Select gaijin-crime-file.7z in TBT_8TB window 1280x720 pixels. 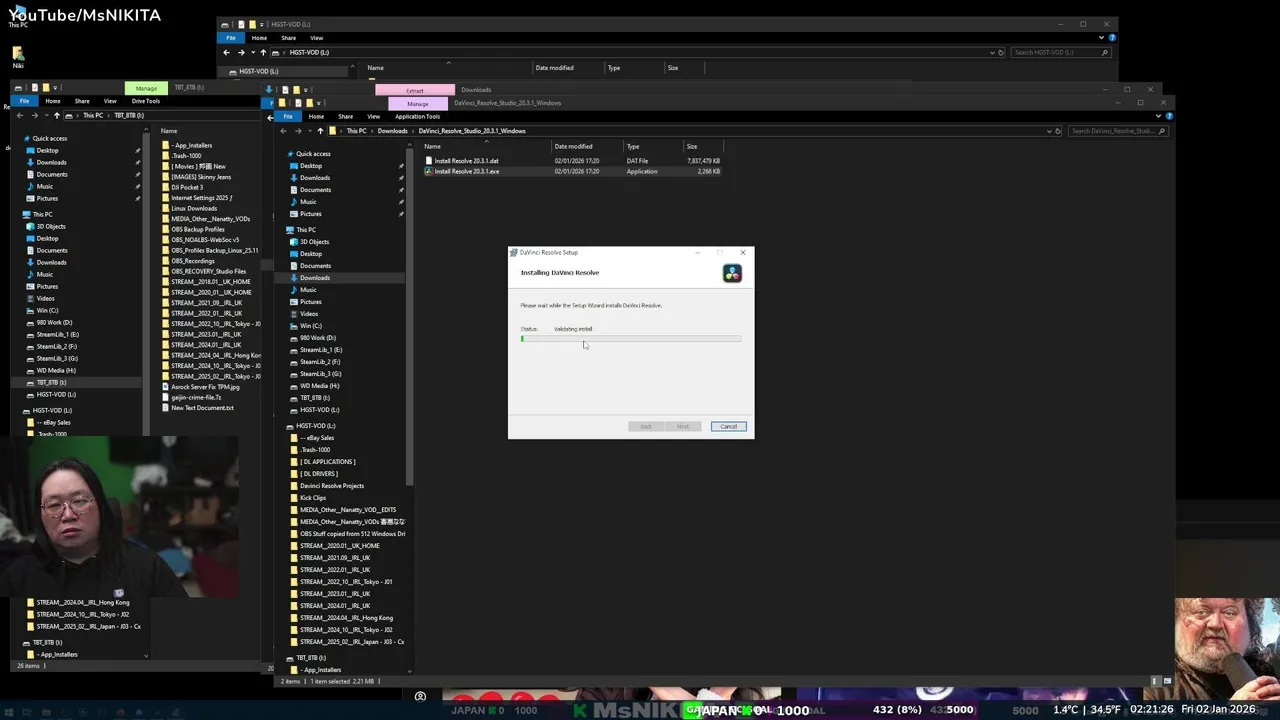tap(196, 397)
